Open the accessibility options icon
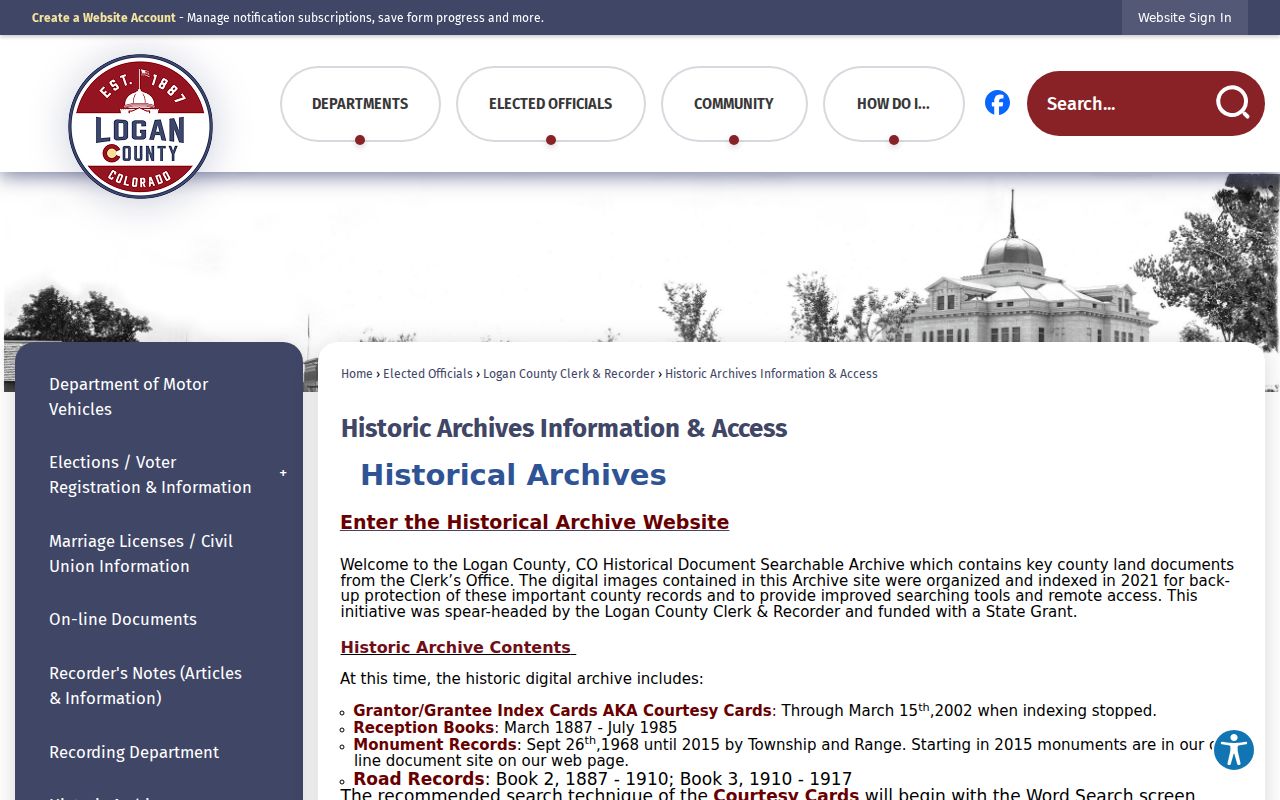The height and width of the screenshot is (800, 1280). [x=1234, y=750]
